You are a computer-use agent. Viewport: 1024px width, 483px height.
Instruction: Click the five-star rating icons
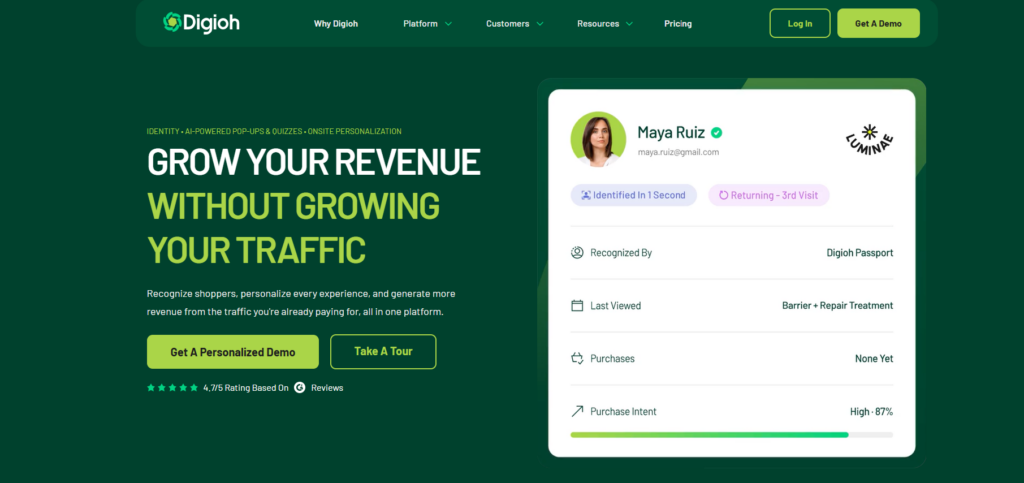point(172,388)
